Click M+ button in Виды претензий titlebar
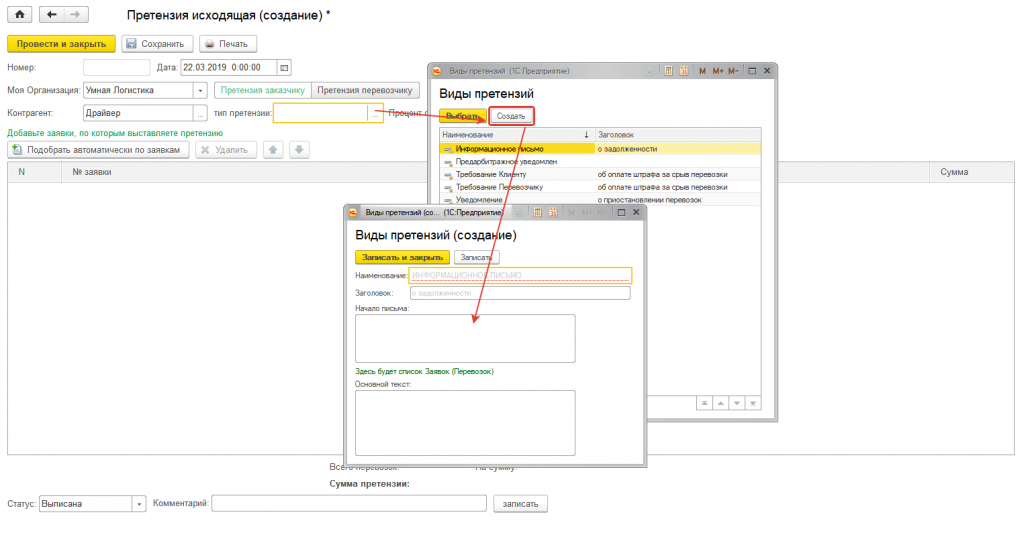This screenshot has height=543, width=1024. coord(718,71)
